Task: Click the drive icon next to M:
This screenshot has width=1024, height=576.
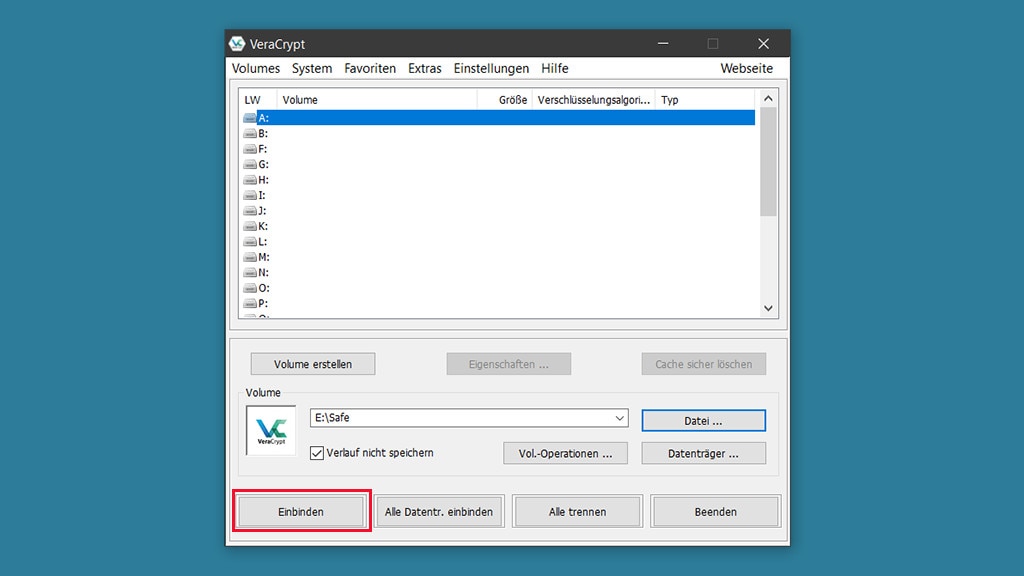Action: click(x=248, y=257)
